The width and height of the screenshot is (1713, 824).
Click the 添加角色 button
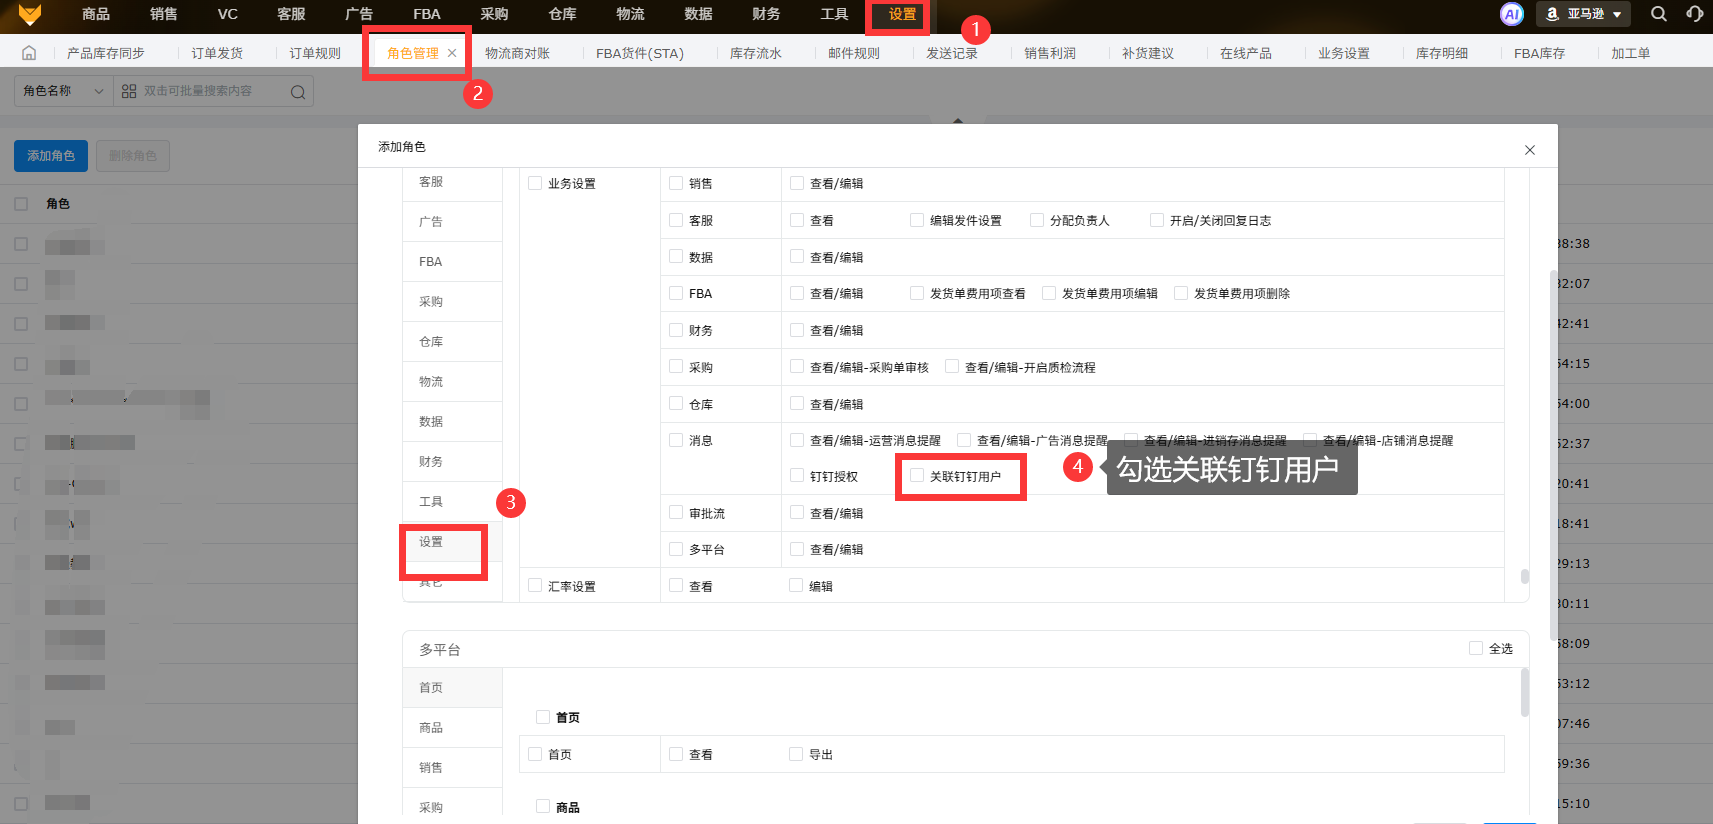(x=51, y=156)
